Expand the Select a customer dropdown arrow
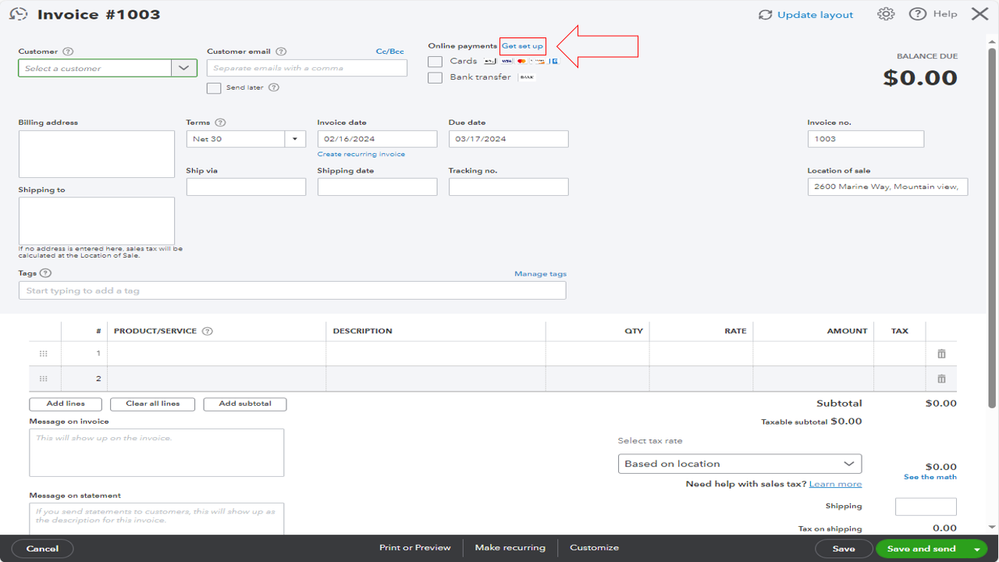The height and width of the screenshot is (562, 999). coord(184,68)
